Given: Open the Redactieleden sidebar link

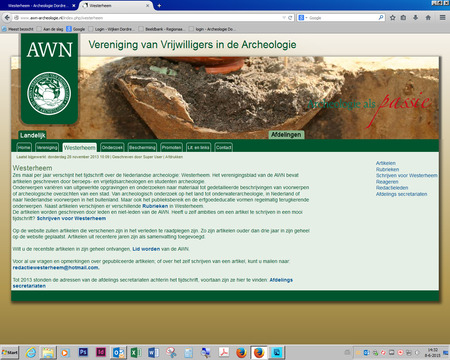Looking at the screenshot, I should coord(392,188).
